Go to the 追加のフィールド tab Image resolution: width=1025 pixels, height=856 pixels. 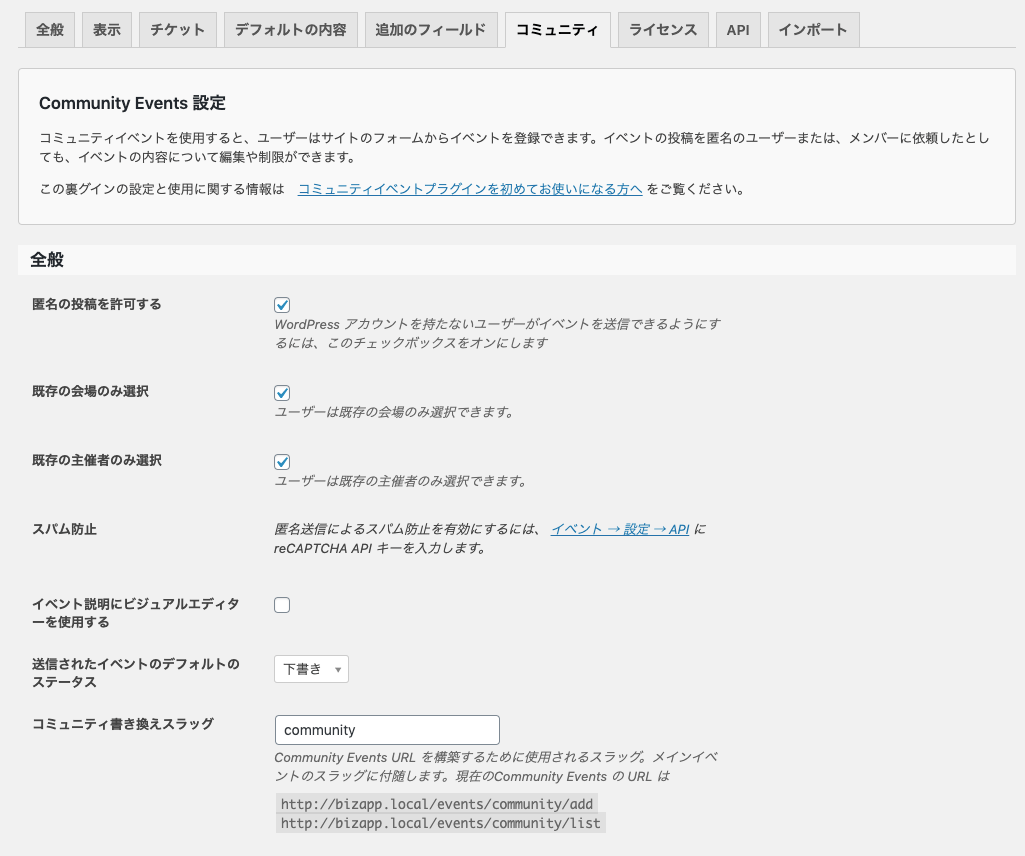[431, 30]
